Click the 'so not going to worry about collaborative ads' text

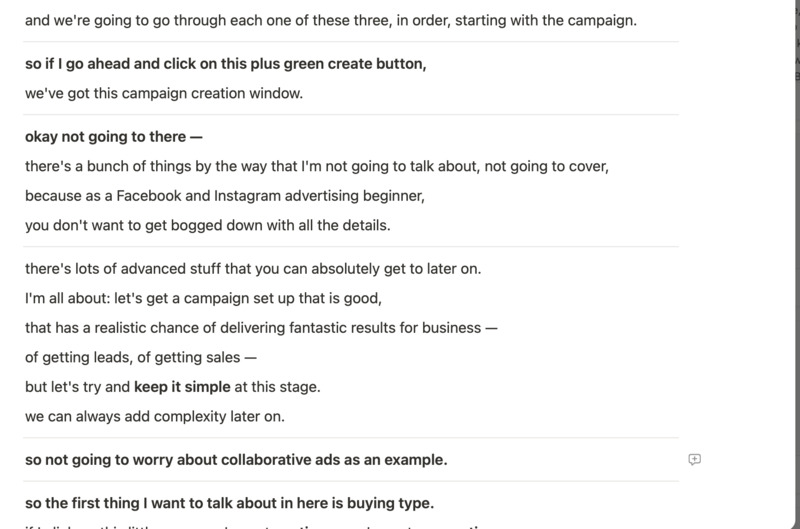pos(236,460)
